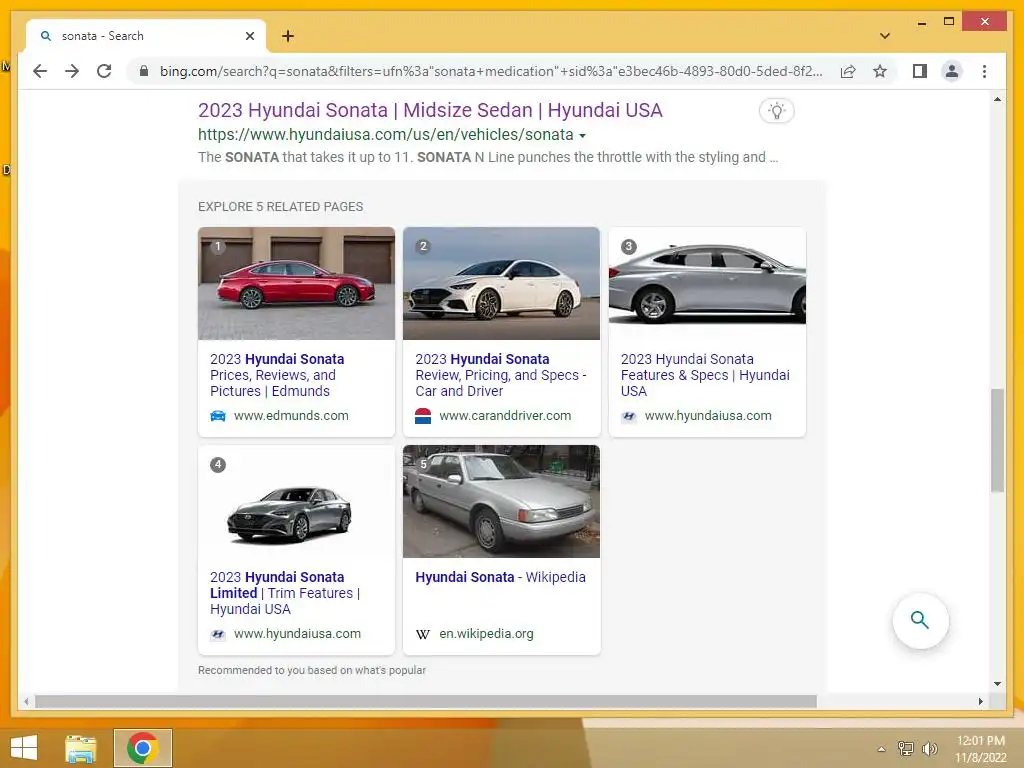Open the Chrome three-dot menu
Image resolution: width=1024 pixels, height=768 pixels.
click(x=984, y=71)
